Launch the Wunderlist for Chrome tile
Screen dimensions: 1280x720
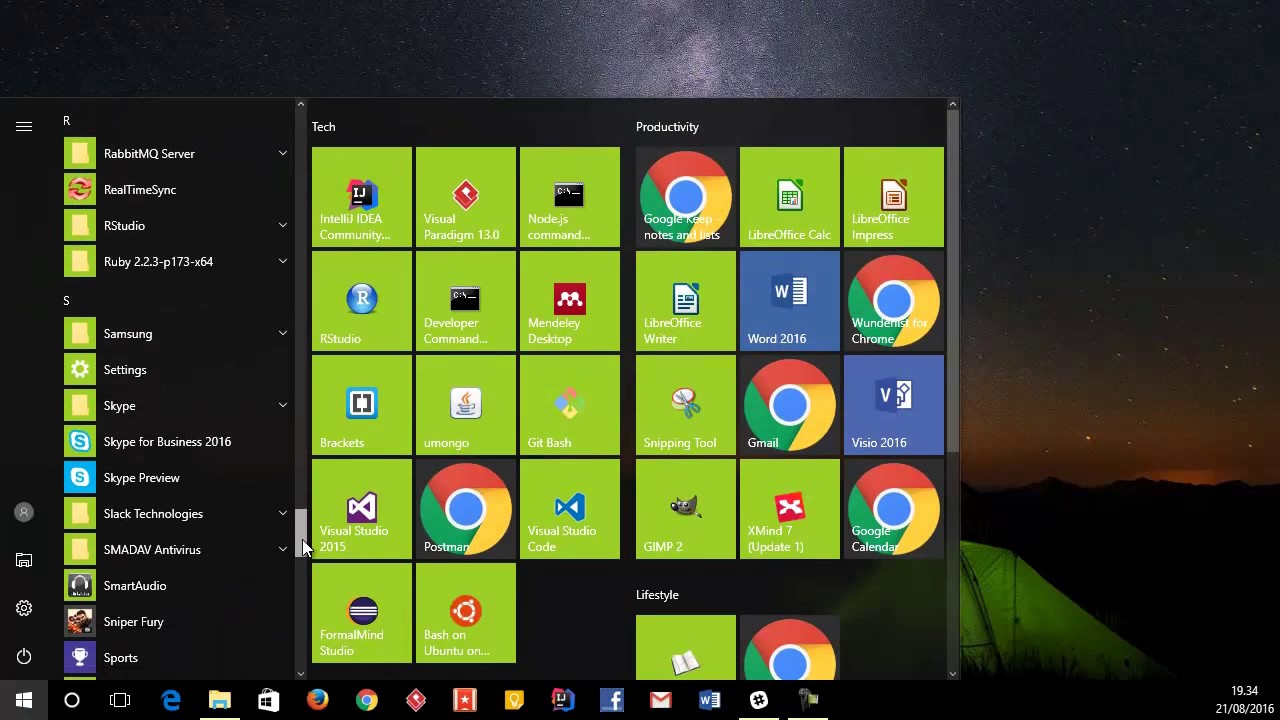point(894,301)
